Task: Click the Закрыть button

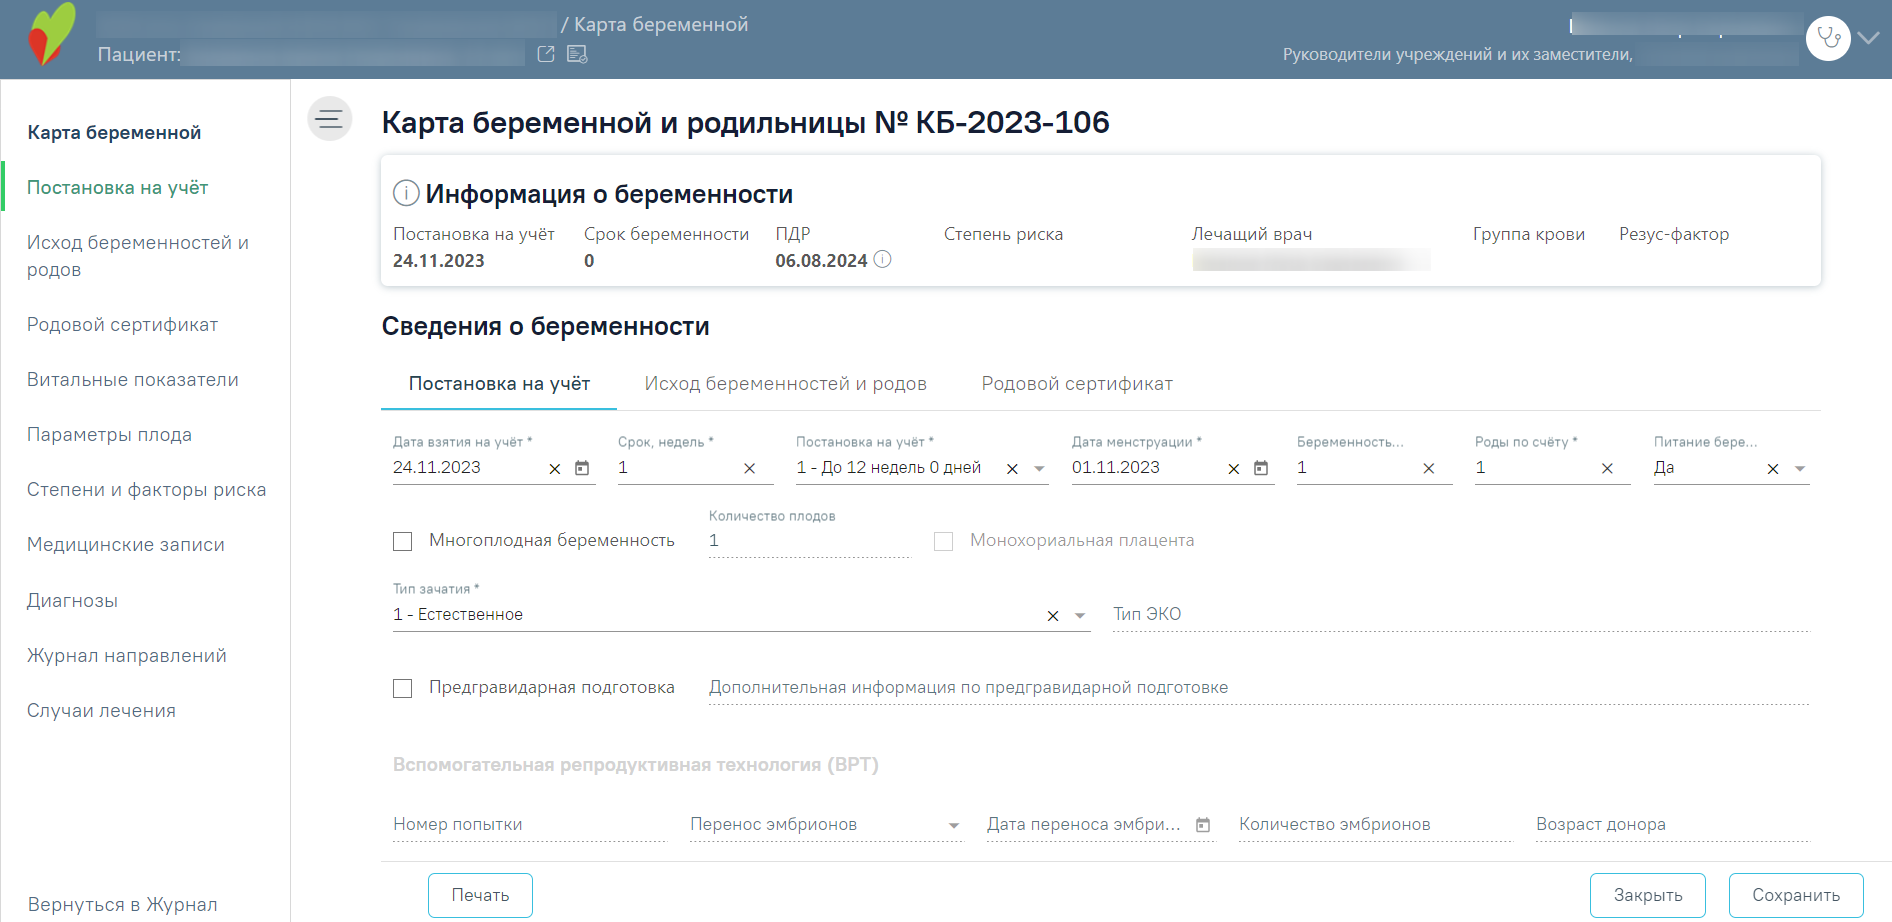Action: 1648,895
